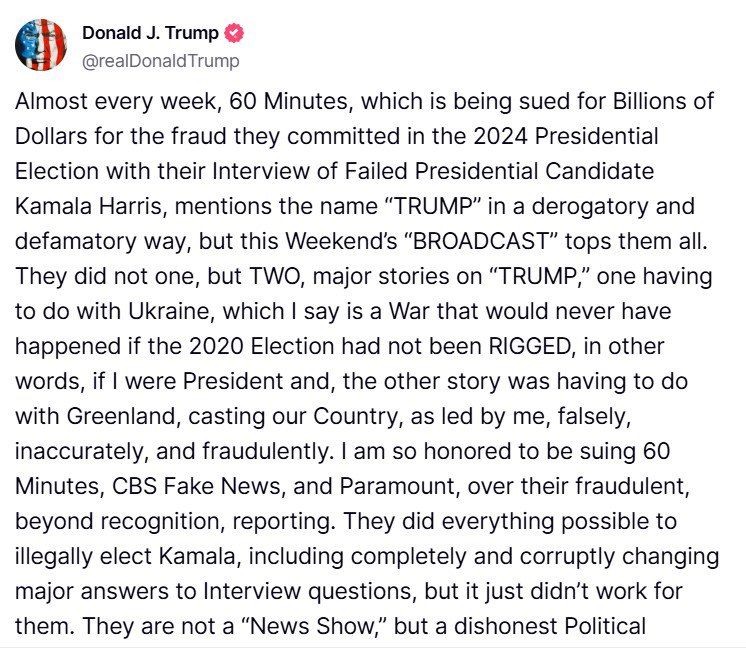Open the Donald J. Trump display name
The height and width of the screenshot is (652, 746).
(x=150, y=33)
